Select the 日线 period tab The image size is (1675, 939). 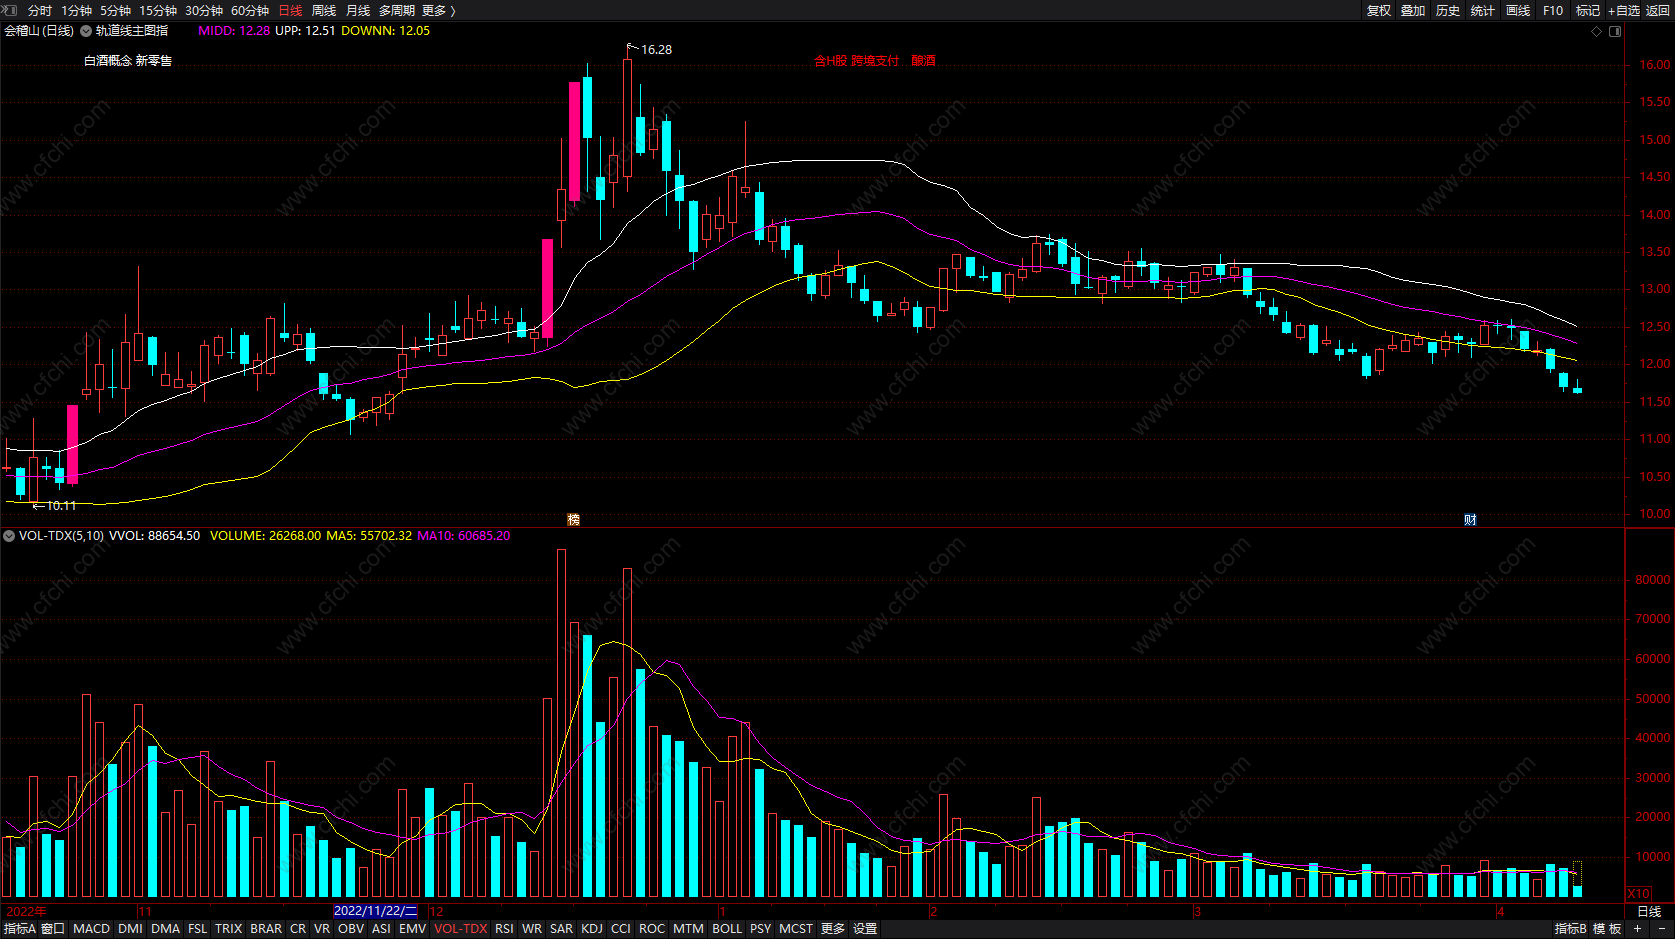(290, 10)
